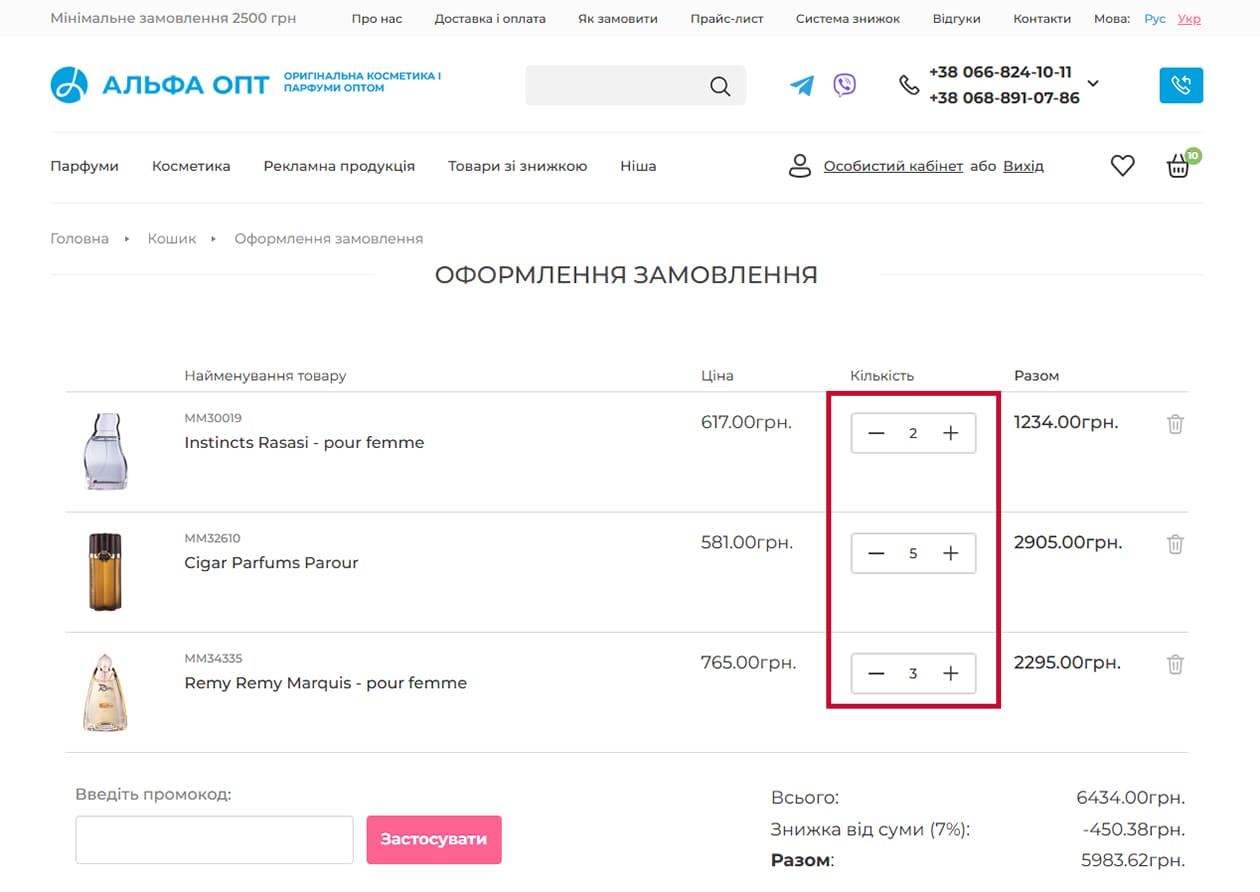Viewport: 1260px width, 892px height.
Task: Open the Viber messenger icon
Action: point(845,85)
